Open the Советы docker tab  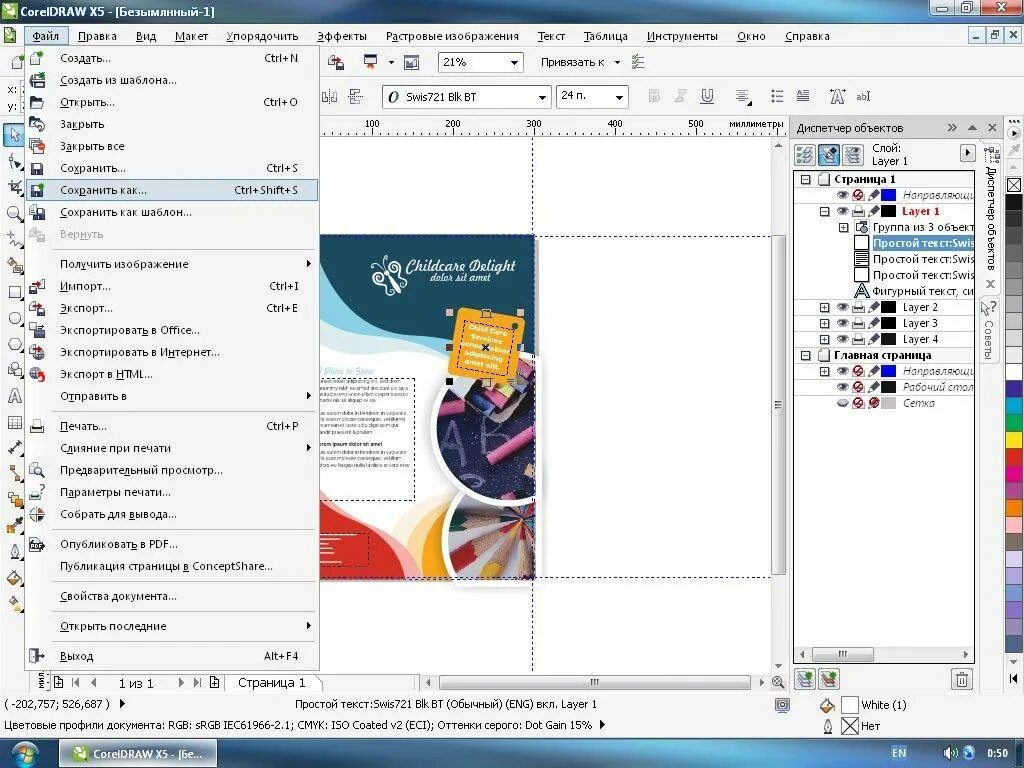click(x=989, y=330)
